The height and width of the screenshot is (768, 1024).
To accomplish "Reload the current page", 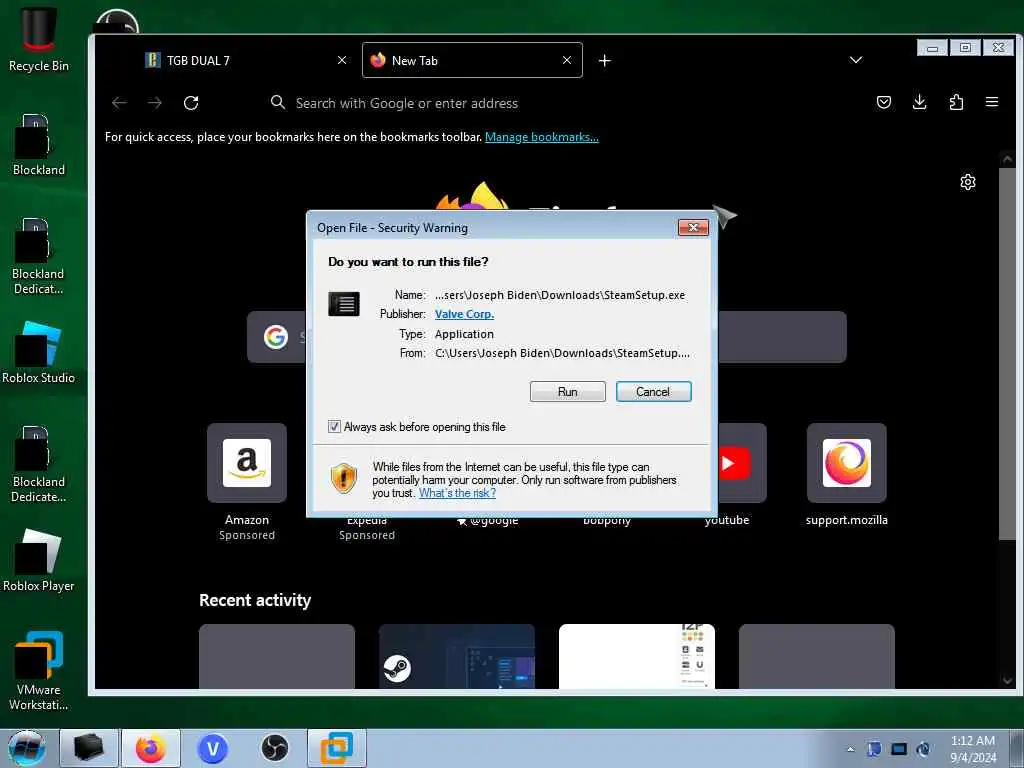I will 191,103.
